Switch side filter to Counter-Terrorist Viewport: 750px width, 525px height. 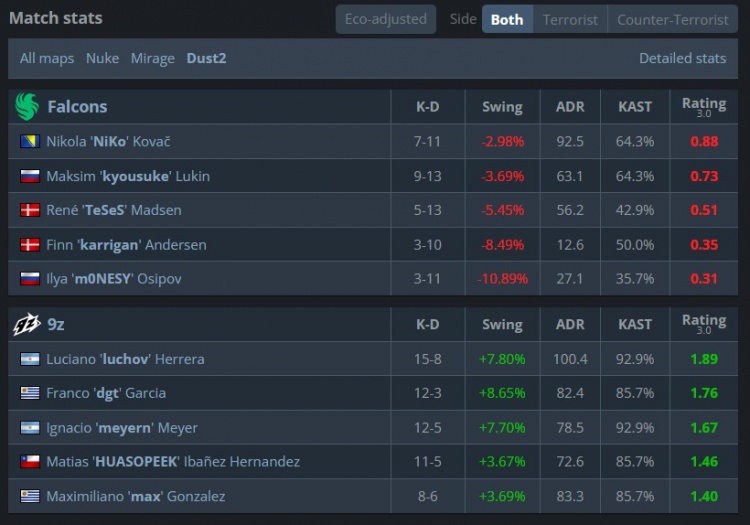click(x=673, y=20)
